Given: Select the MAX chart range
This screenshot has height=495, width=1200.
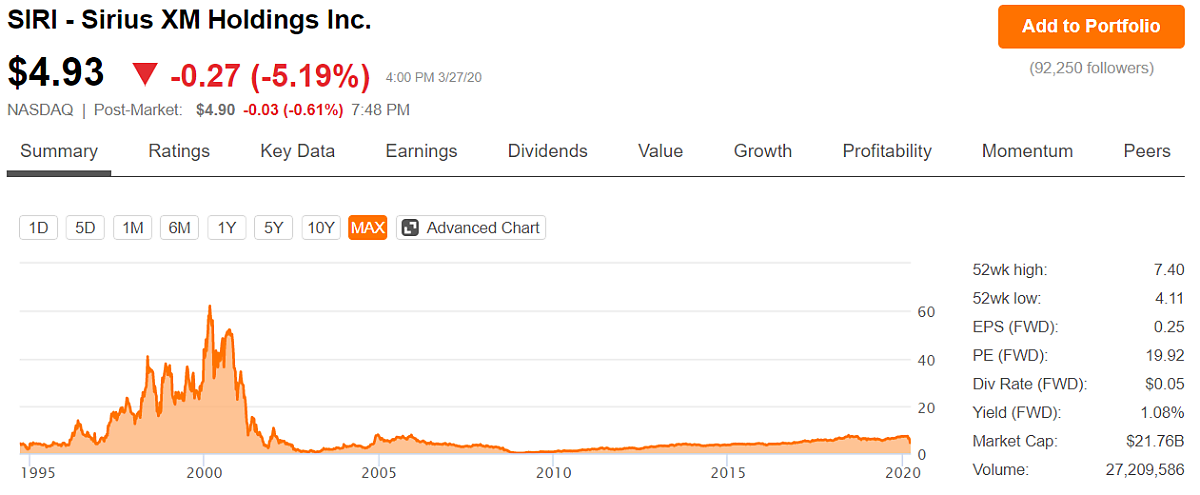Looking at the screenshot, I should click(368, 228).
